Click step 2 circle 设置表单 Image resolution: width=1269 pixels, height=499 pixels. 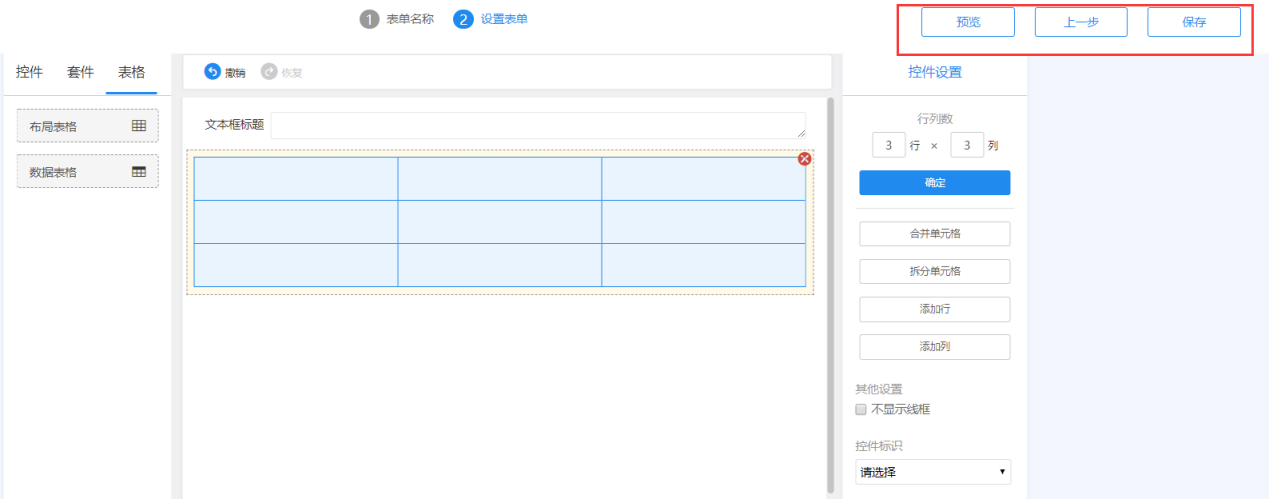point(463,20)
